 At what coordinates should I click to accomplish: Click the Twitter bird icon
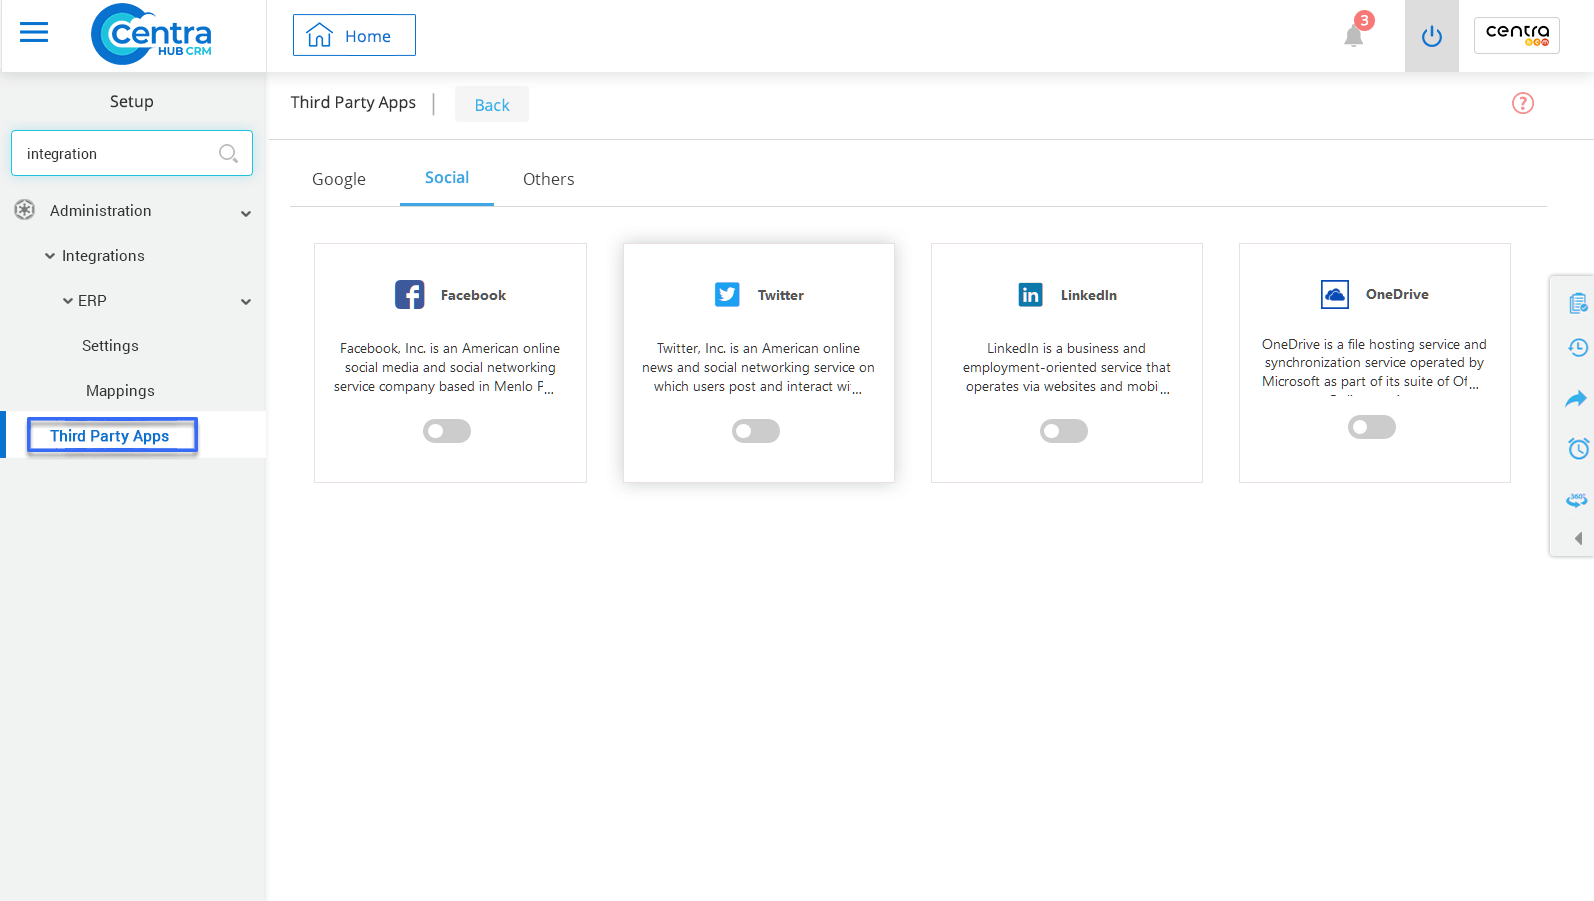(727, 294)
